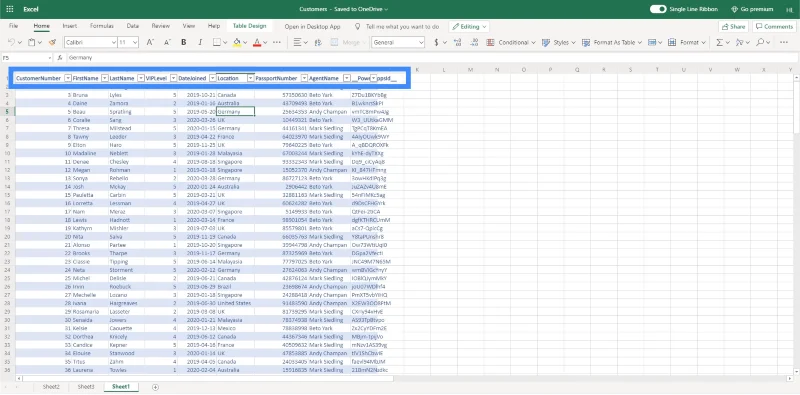Screen dimensions: 800x395
Task: Open the DateJoined filter dropdown
Action: tap(212, 78)
